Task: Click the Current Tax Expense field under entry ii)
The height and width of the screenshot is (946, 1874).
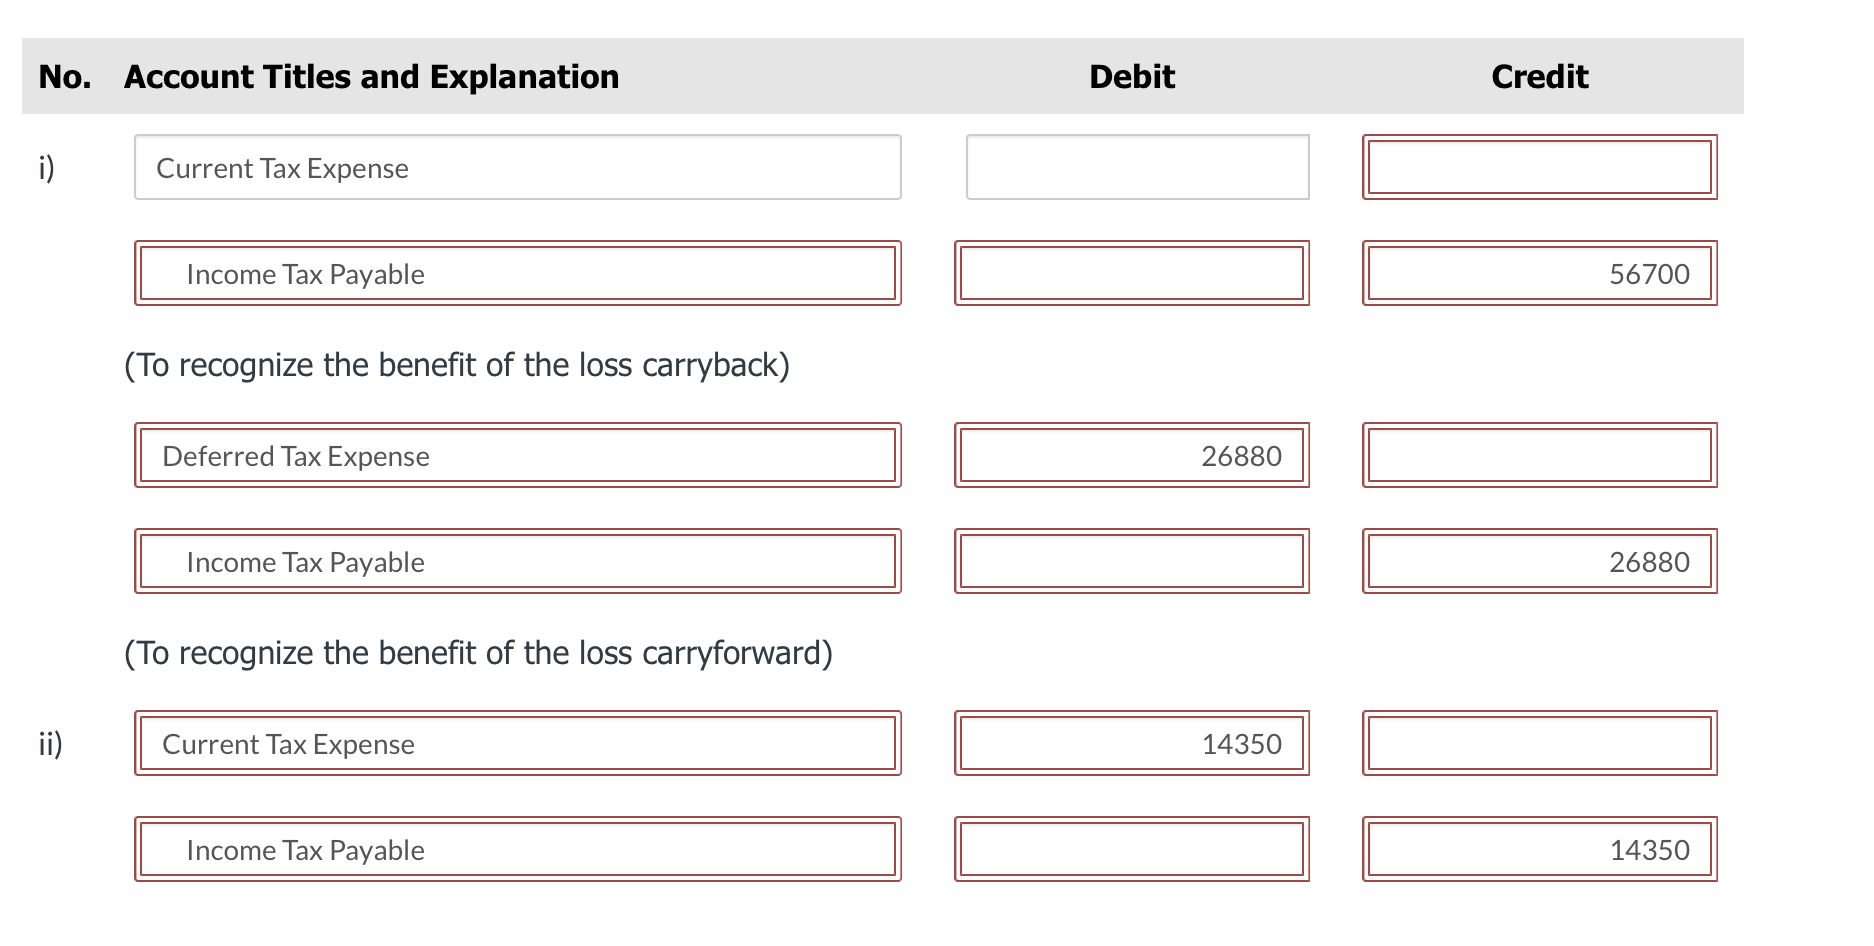Action: 516,743
